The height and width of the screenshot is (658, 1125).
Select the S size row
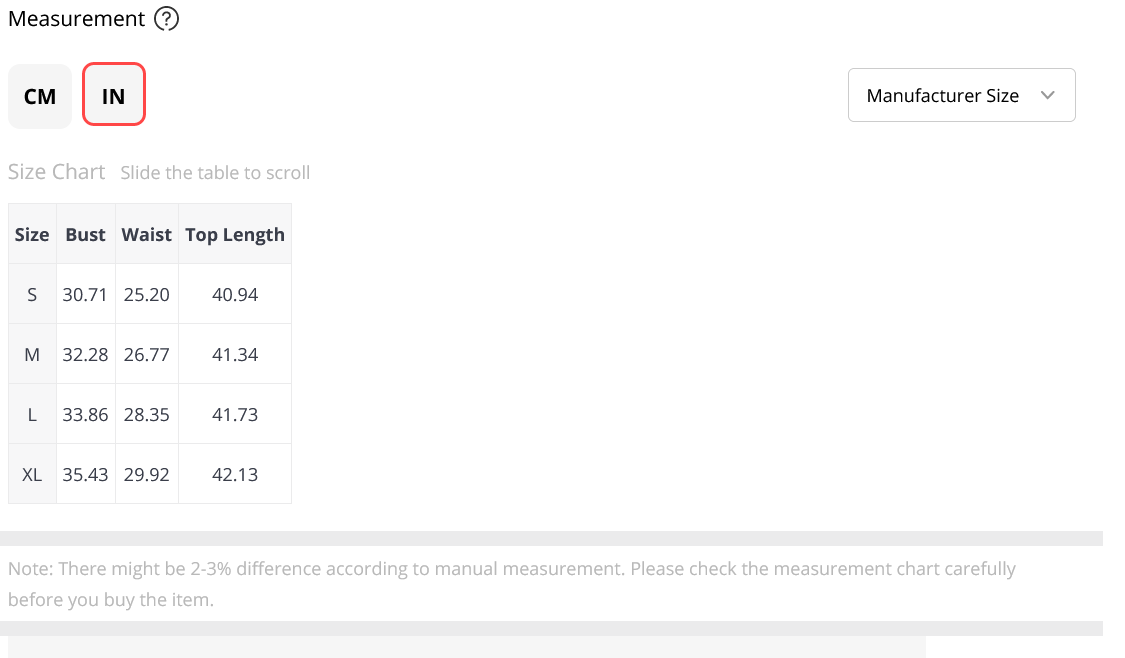tap(150, 294)
